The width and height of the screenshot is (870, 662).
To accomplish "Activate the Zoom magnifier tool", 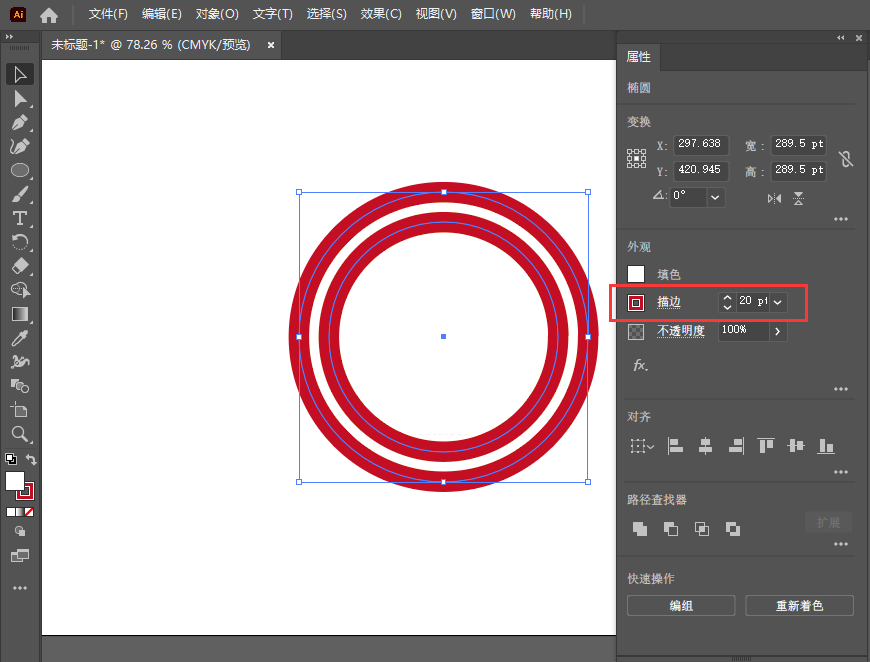I will tap(19, 434).
